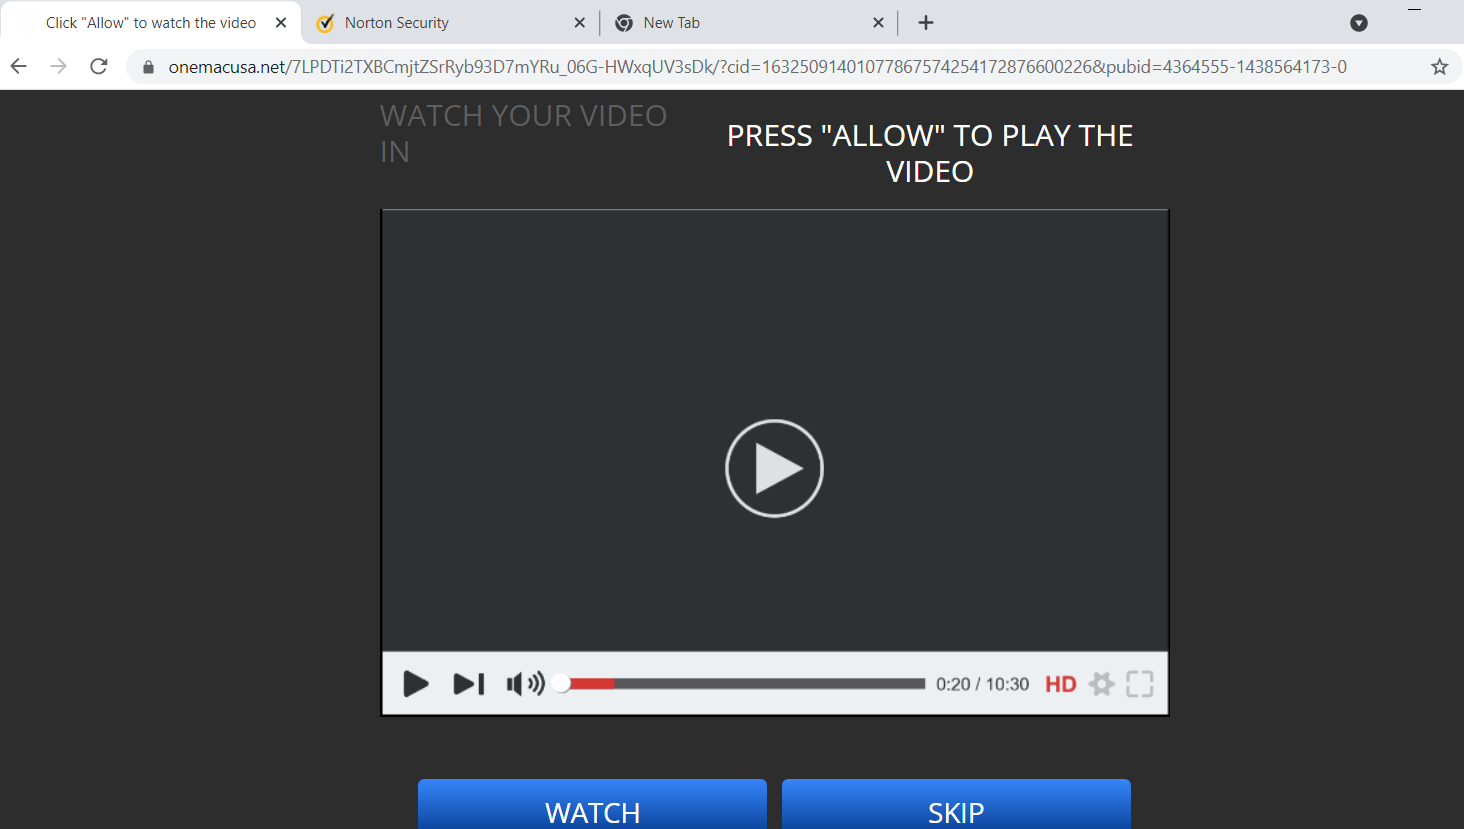
Task: Switch to the New Tab tab
Action: click(740, 23)
